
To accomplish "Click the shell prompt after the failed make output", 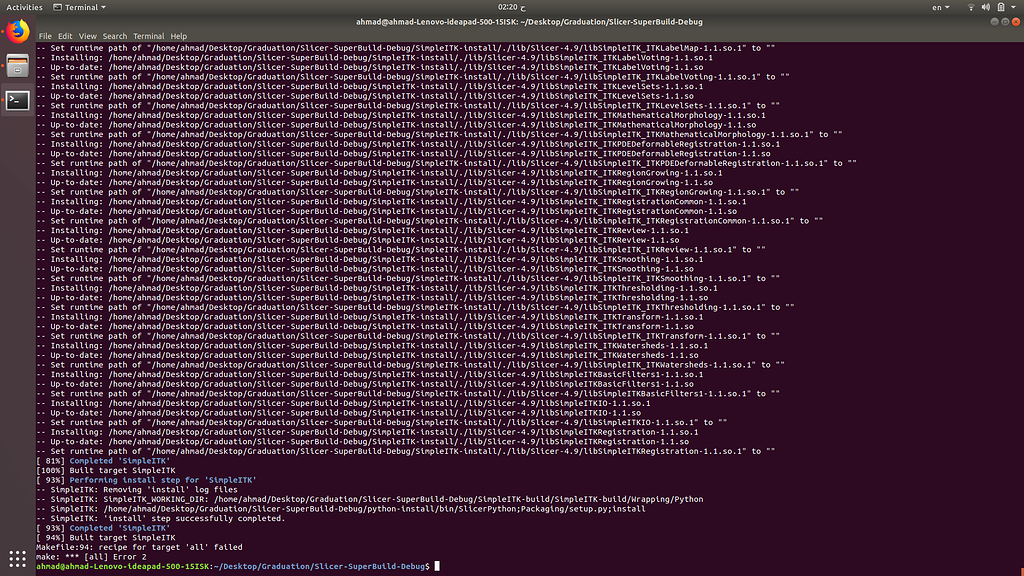I will (x=438, y=564).
